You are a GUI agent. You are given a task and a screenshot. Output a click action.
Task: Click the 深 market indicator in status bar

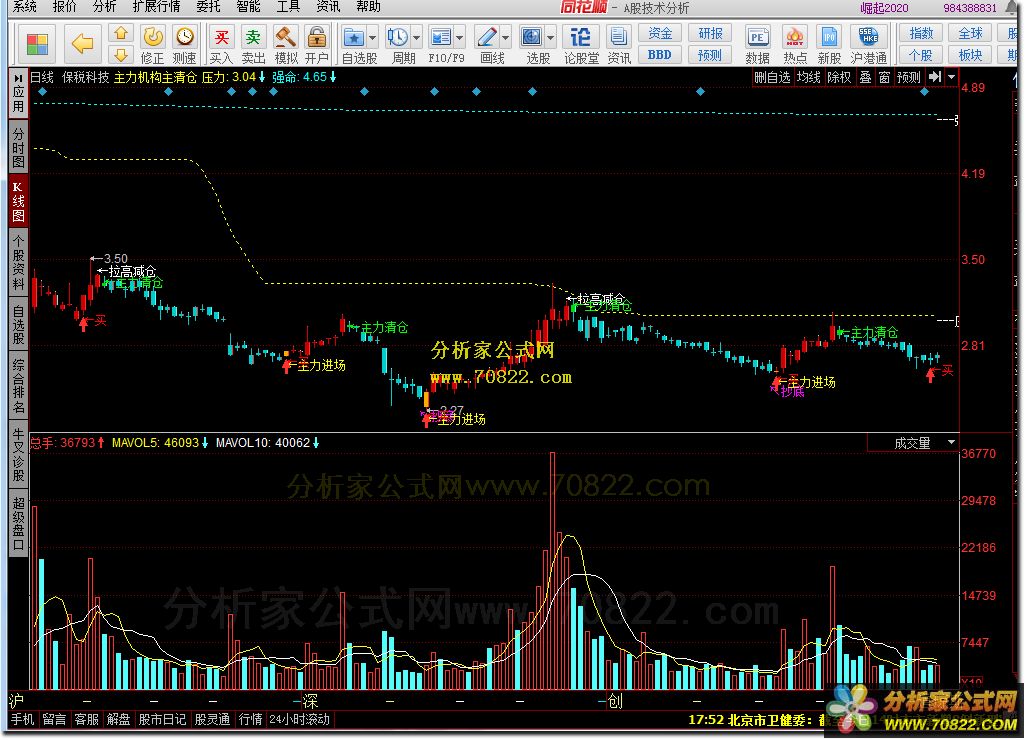click(x=310, y=702)
